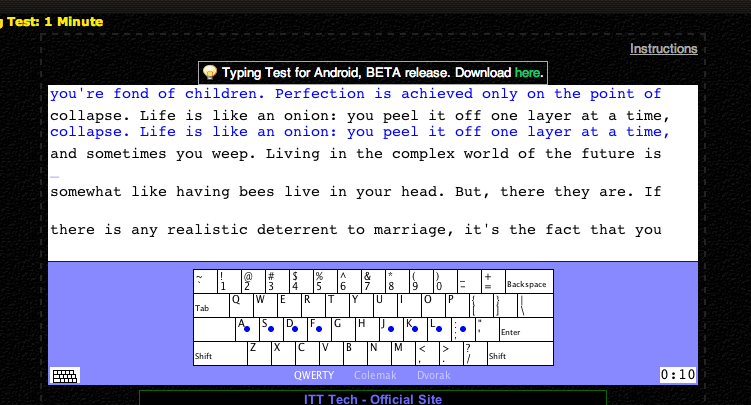Click the 'here' download link
The width and height of the screenshot is (751, 405).
click(527, 73)
